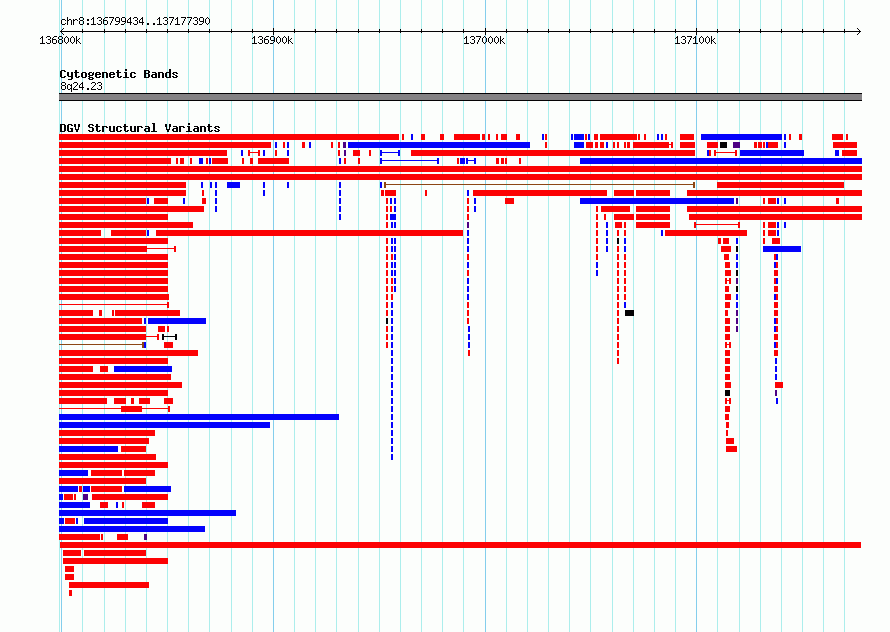Select the last tiny red variant at track bottom

point(70,593)
